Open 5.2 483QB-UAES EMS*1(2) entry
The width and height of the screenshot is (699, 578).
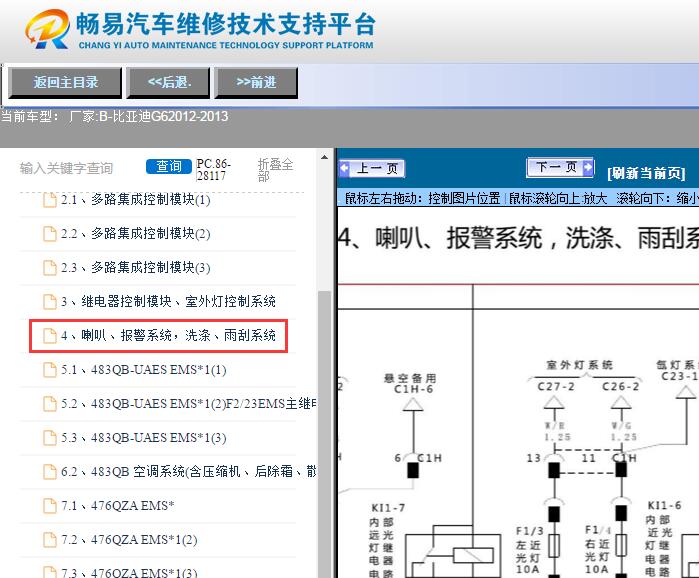(189, 404)
